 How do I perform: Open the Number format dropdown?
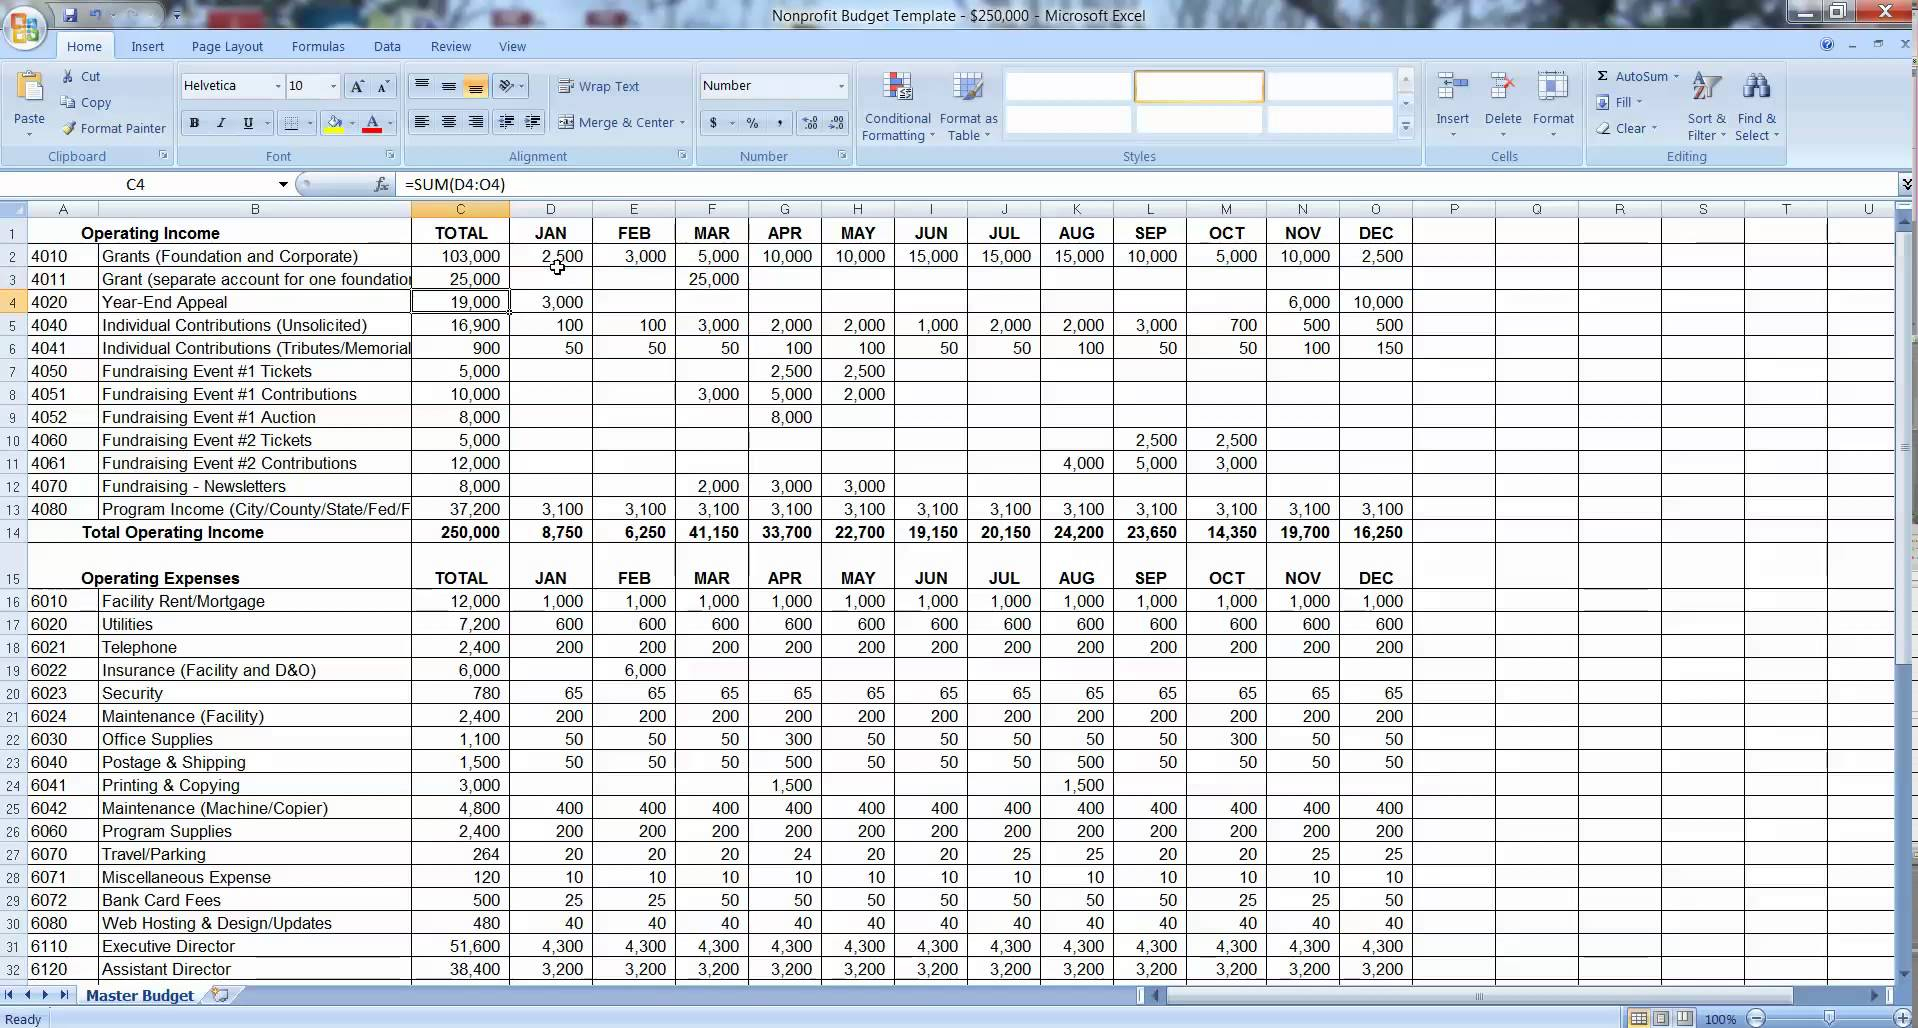[x=839, y=86]
